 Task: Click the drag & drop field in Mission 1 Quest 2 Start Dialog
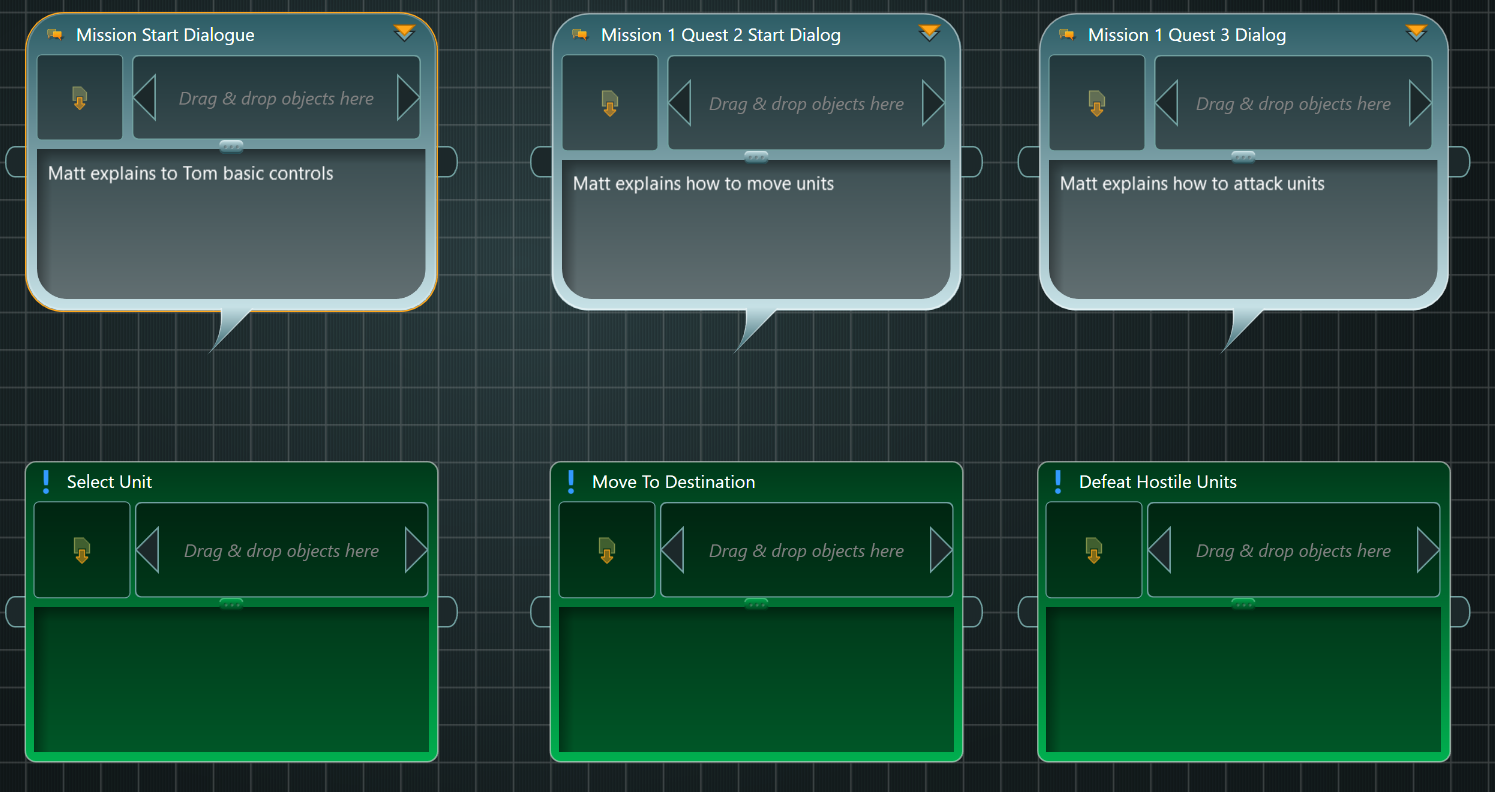coord(806,102)
